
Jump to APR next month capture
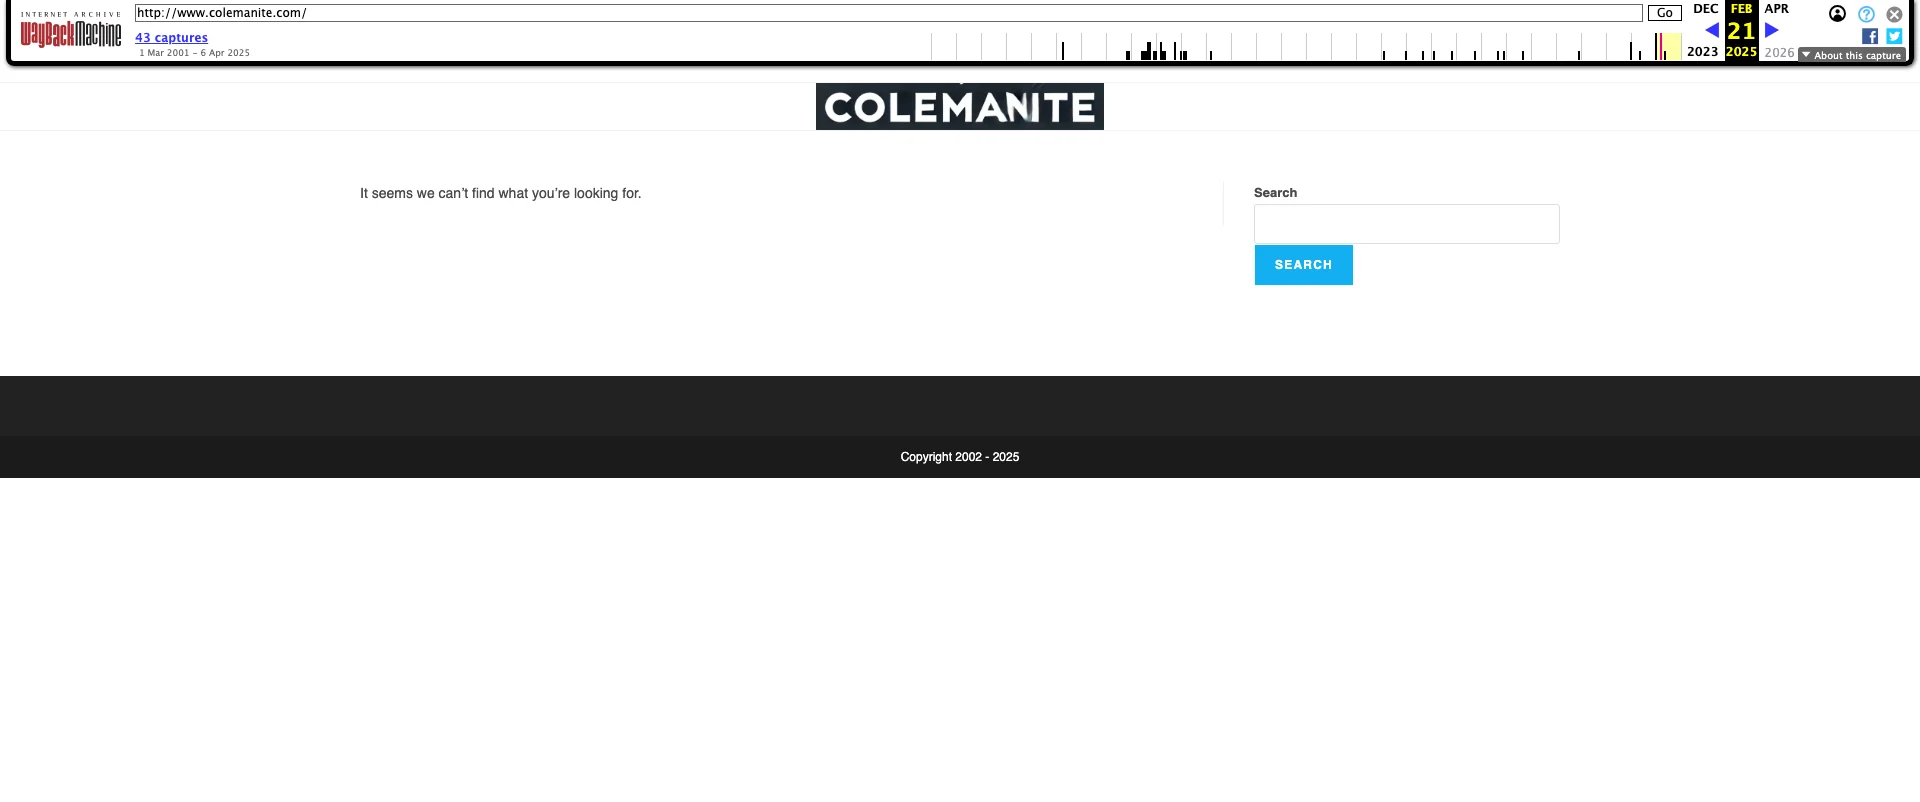[1776, 9]
